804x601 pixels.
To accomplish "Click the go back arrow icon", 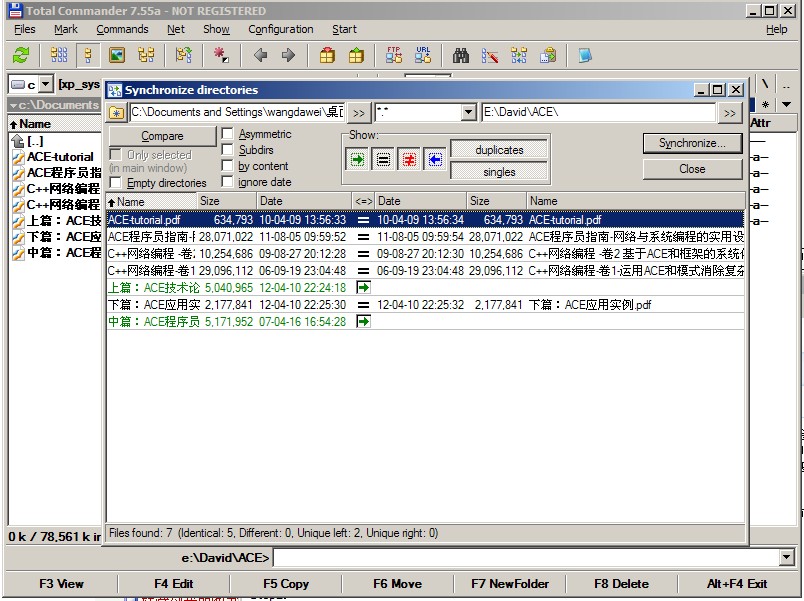I will tap(260, 55).
